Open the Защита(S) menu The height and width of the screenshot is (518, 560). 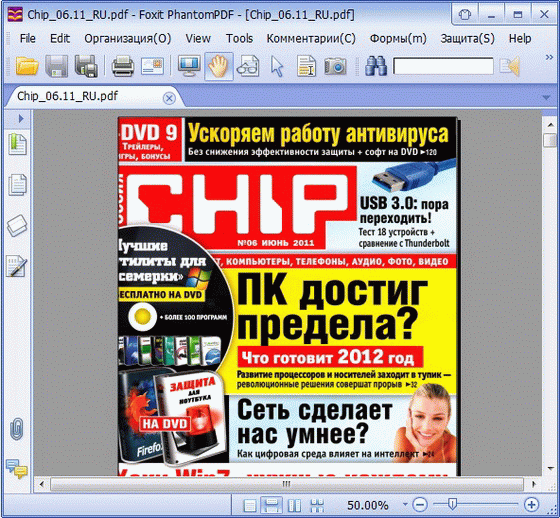467,39
